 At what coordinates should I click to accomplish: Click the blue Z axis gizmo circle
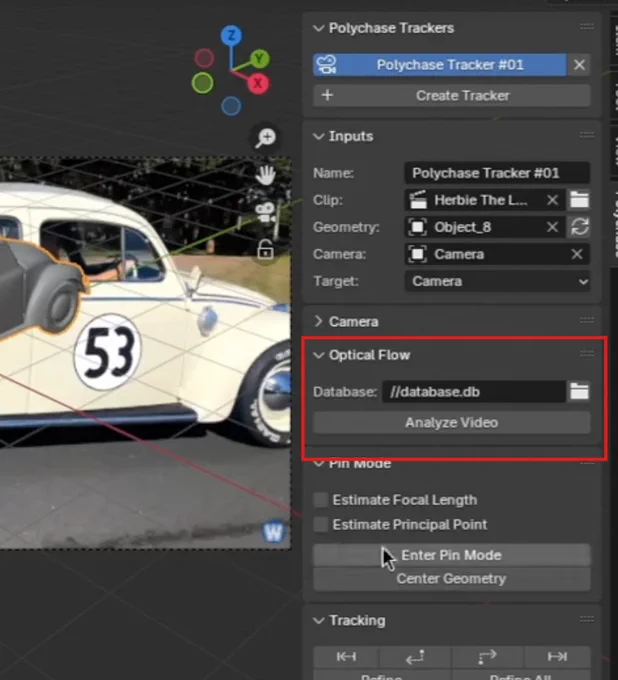coord(231,36)
